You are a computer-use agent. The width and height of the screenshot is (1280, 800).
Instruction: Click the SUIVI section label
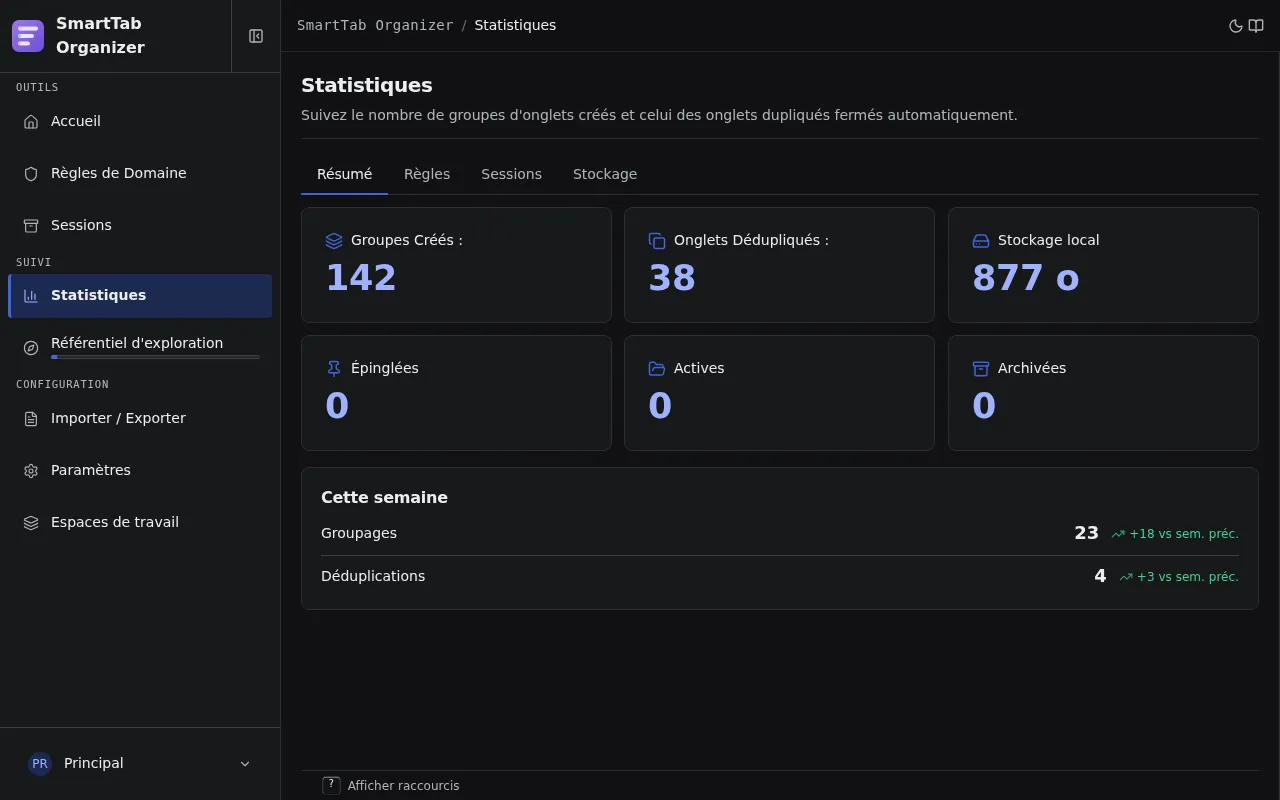point(33,263)
